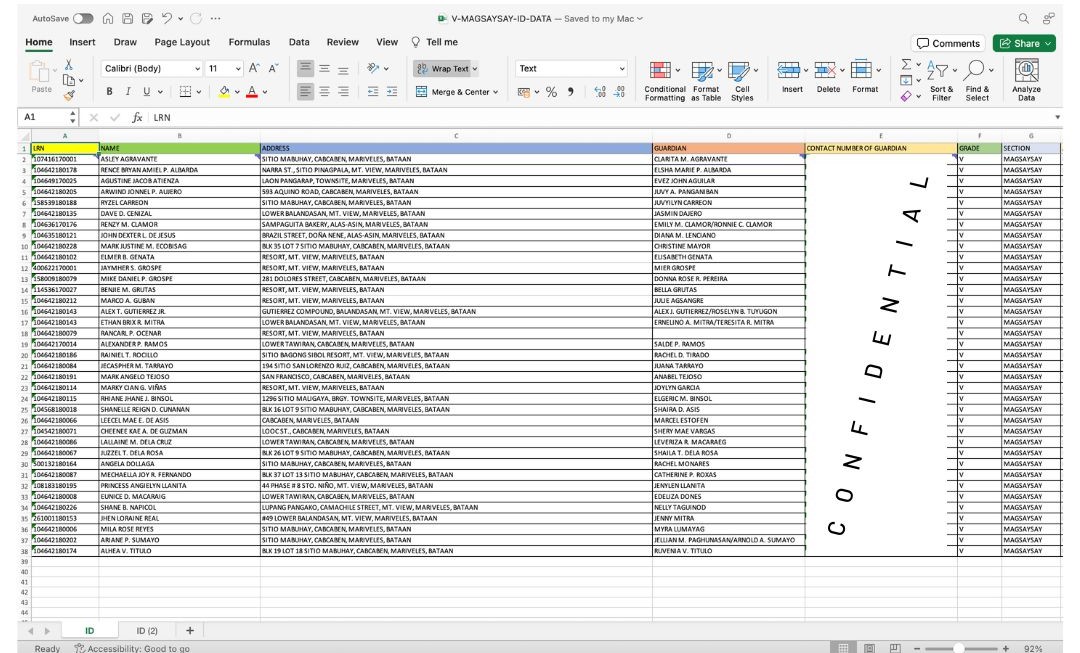
Task: Toggle the align right button
Action: [343, 92]
